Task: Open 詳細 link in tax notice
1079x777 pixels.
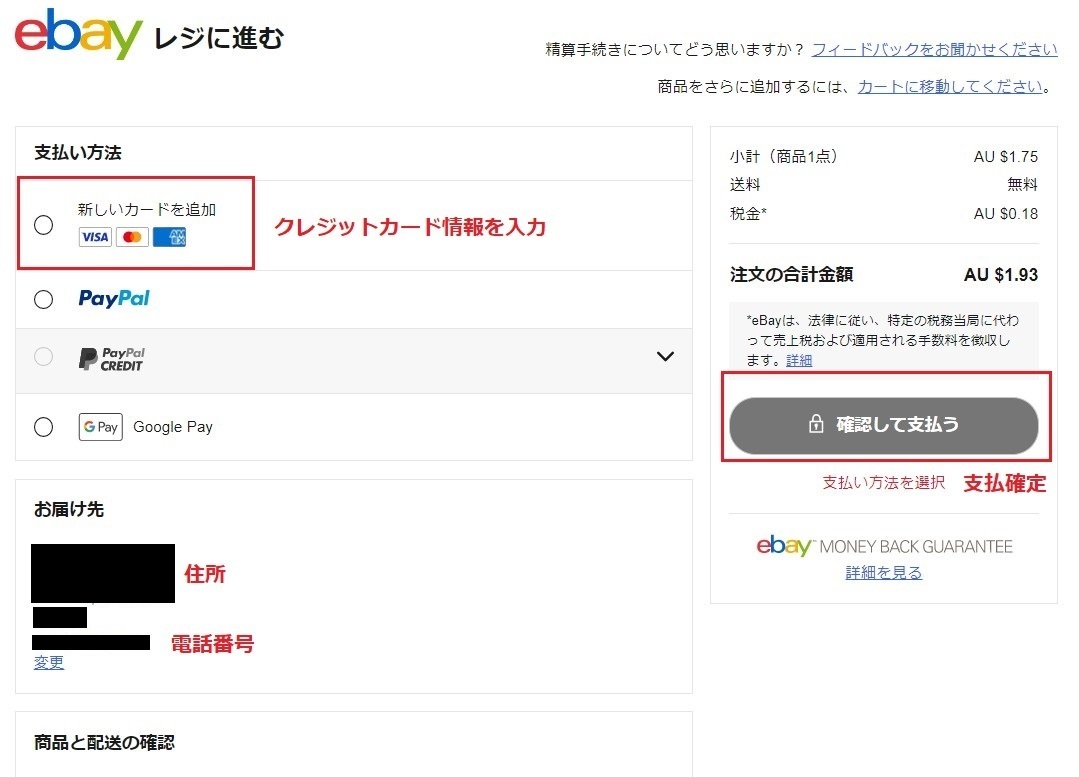Action: (x=799, y=360)
